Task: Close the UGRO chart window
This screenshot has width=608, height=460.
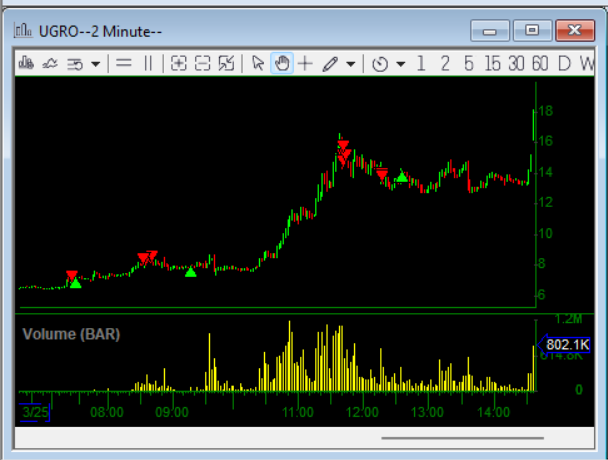Action: click(575, 31)
